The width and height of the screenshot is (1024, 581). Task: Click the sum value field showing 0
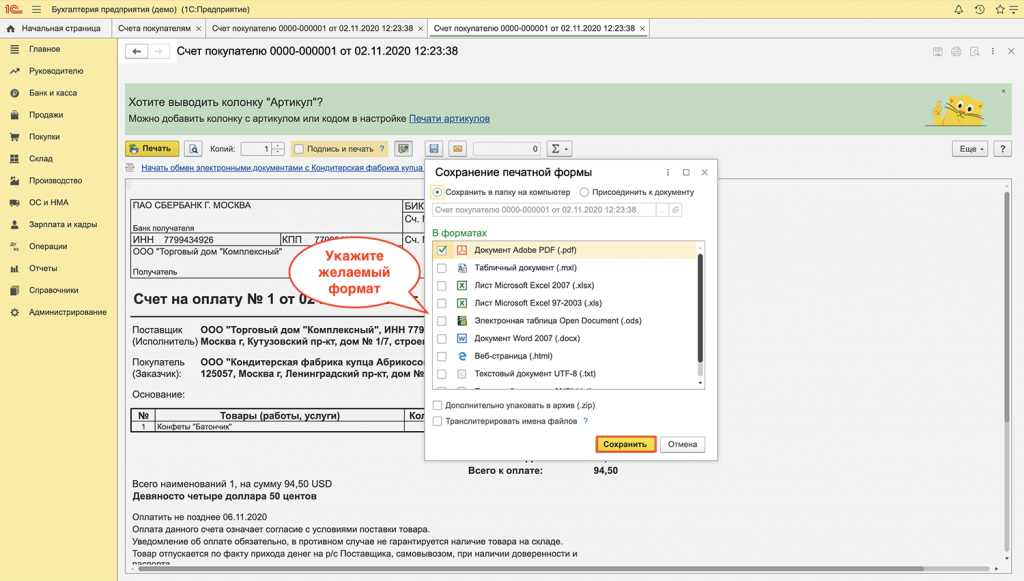tap(507, 149)
